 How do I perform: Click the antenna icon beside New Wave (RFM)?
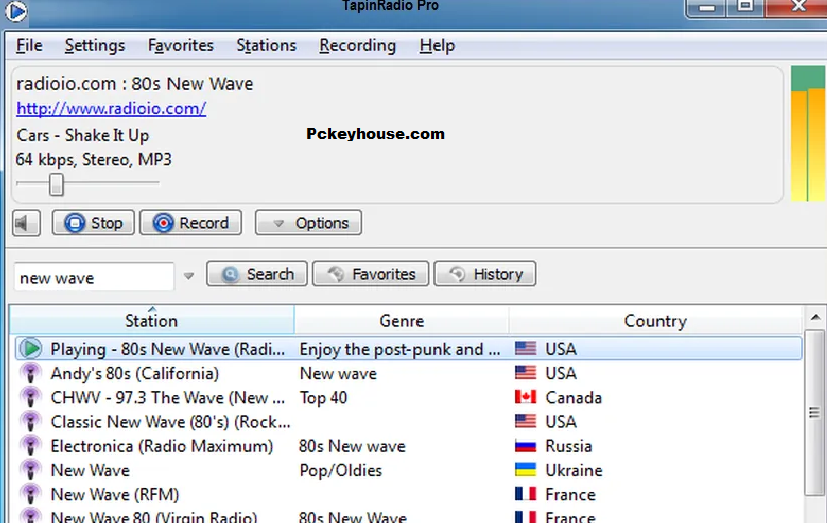(31, 495)
